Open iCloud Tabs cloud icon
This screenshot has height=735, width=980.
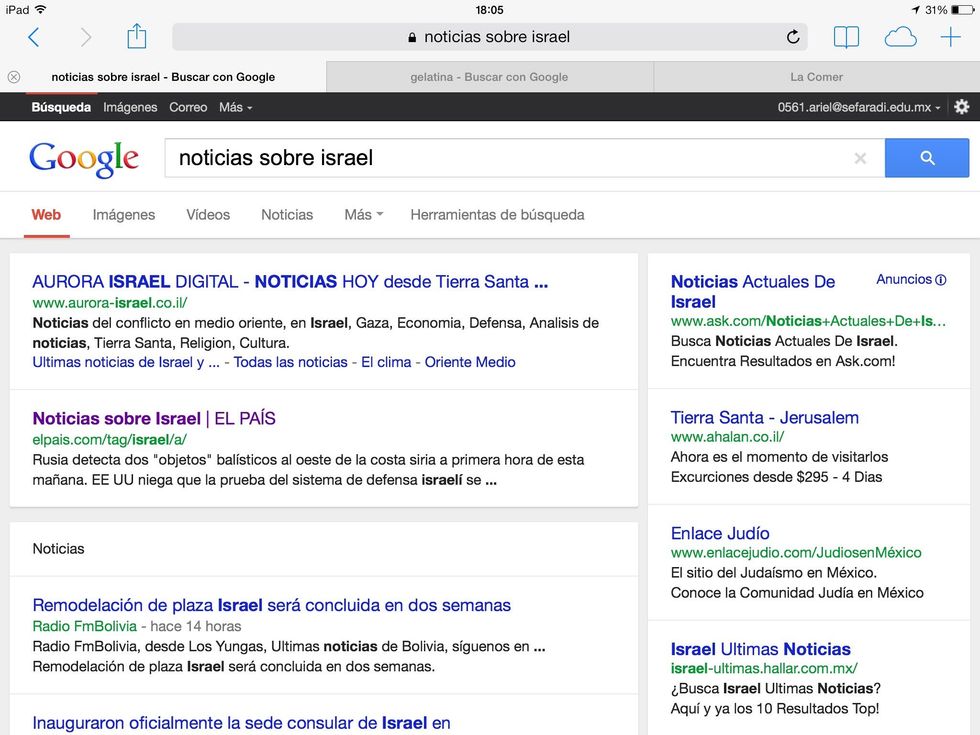(900, 37)
